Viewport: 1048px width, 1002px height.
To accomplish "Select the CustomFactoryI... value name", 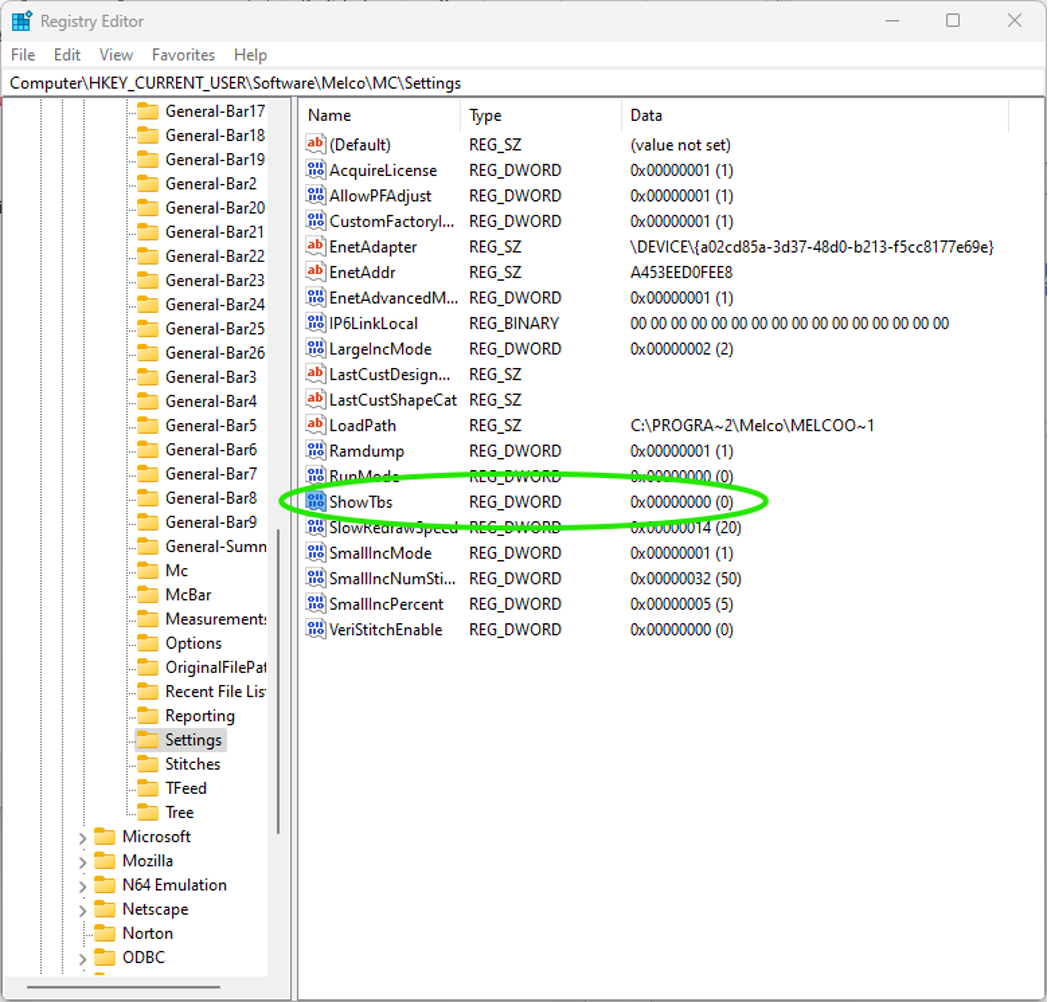I will (x=392, y=221).
